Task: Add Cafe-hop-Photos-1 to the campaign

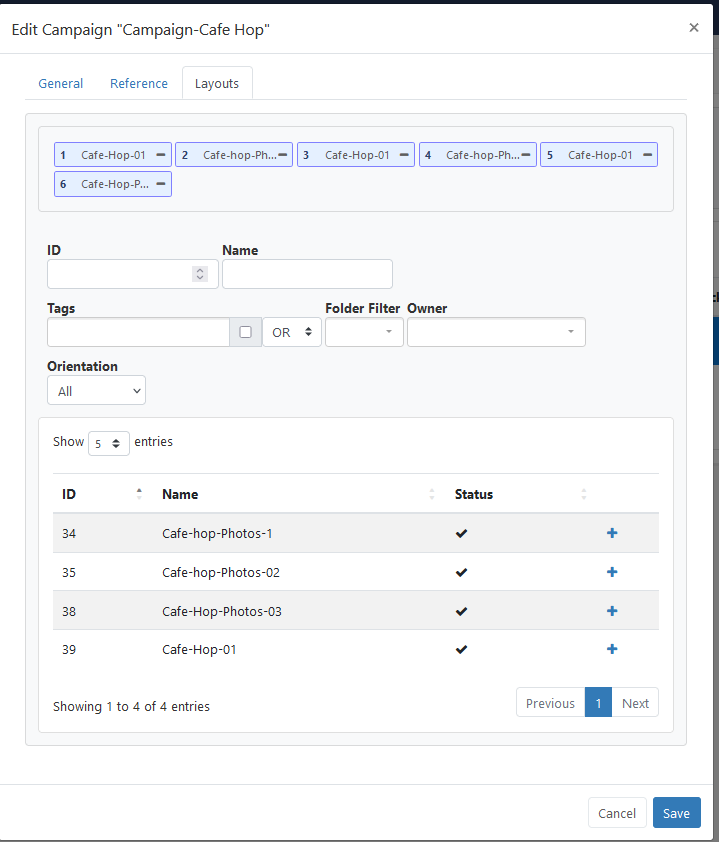Action: click(x=612, y=533)
